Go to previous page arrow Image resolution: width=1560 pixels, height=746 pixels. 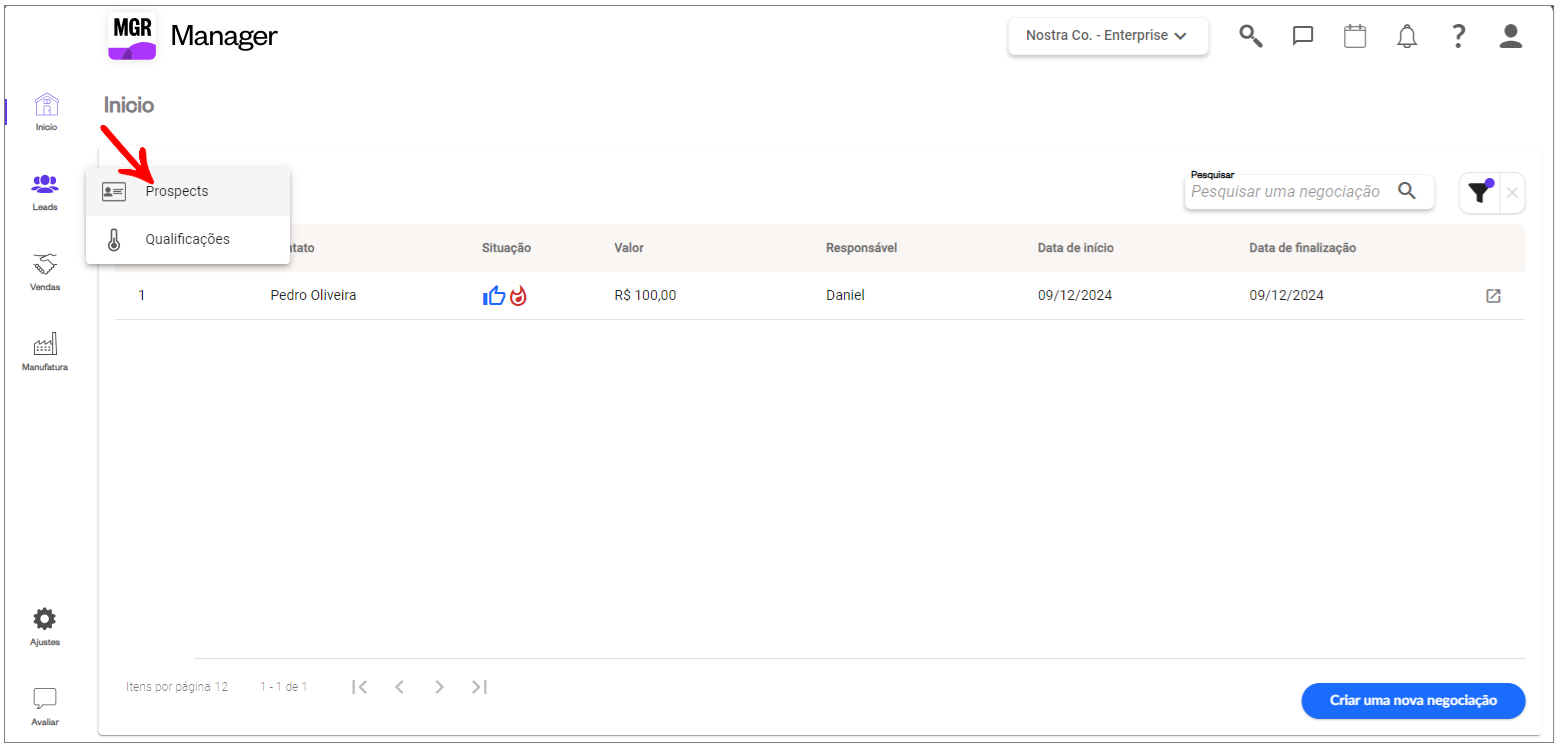[399, 687]
